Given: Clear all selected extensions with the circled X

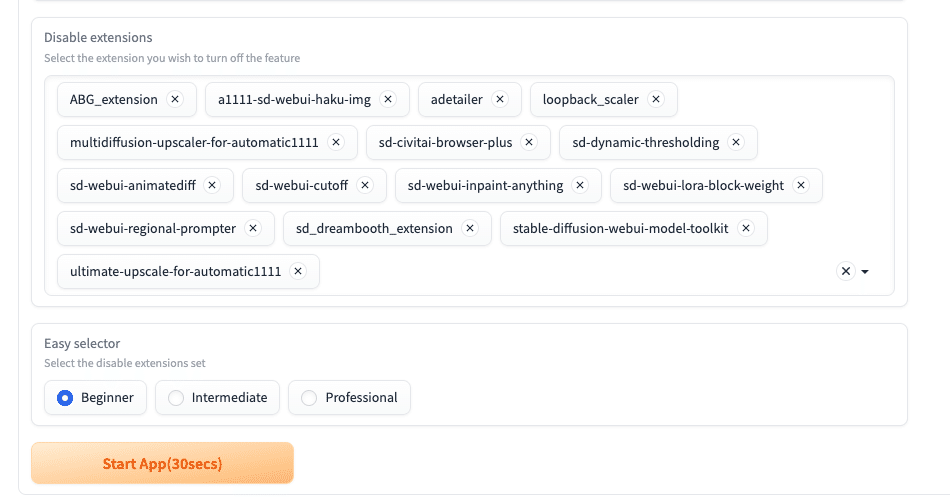Looking at the screenshot, I should [x=846, y=271].
